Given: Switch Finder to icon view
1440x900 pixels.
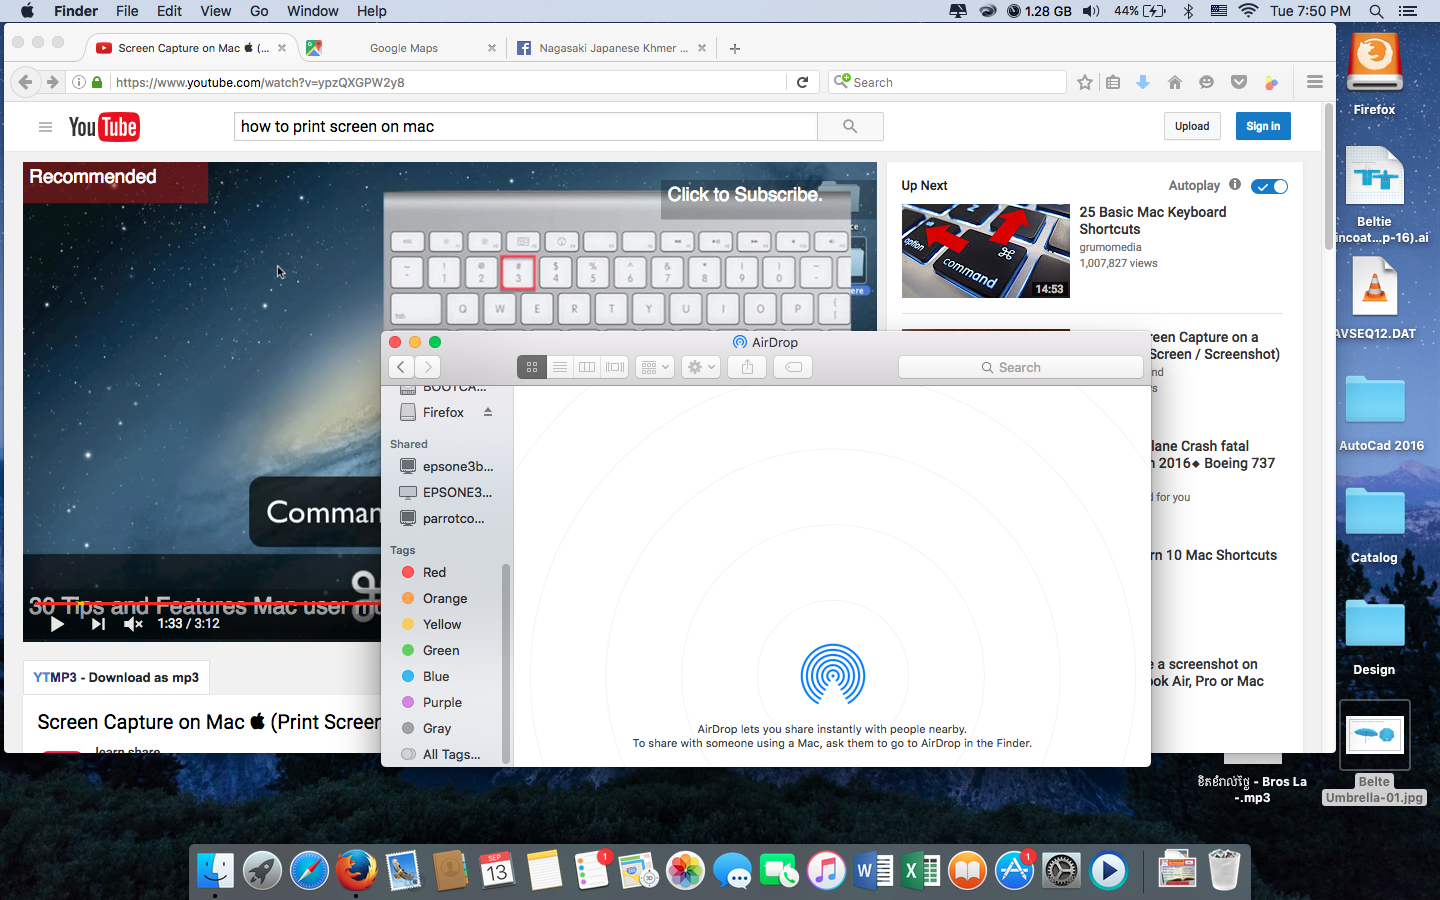Looking at the screenshot, I should click(x=531, y=367).
